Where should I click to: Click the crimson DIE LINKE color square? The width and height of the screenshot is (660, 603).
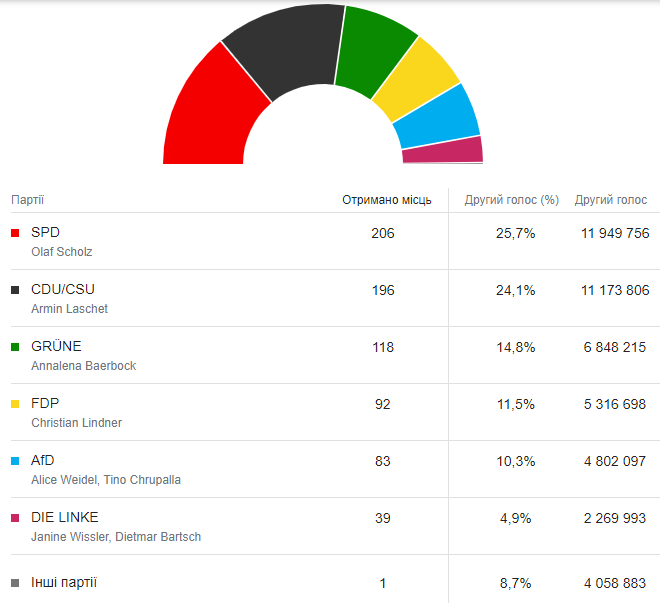pyautogui.click(x=15, y=518)
